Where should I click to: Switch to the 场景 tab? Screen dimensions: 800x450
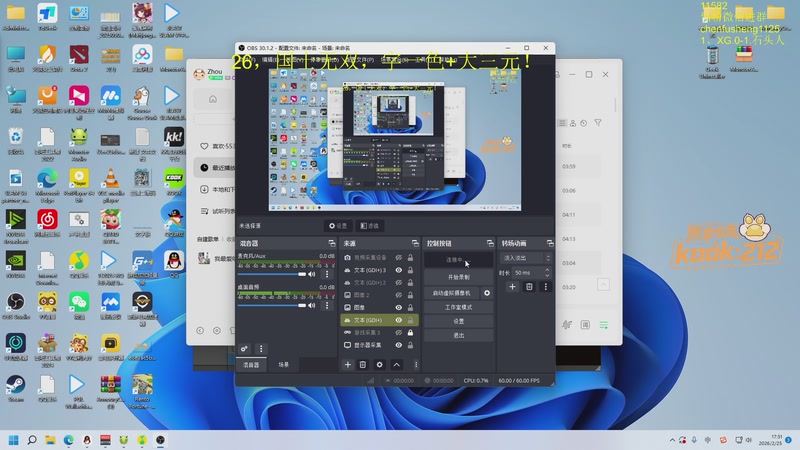point(284,365)
